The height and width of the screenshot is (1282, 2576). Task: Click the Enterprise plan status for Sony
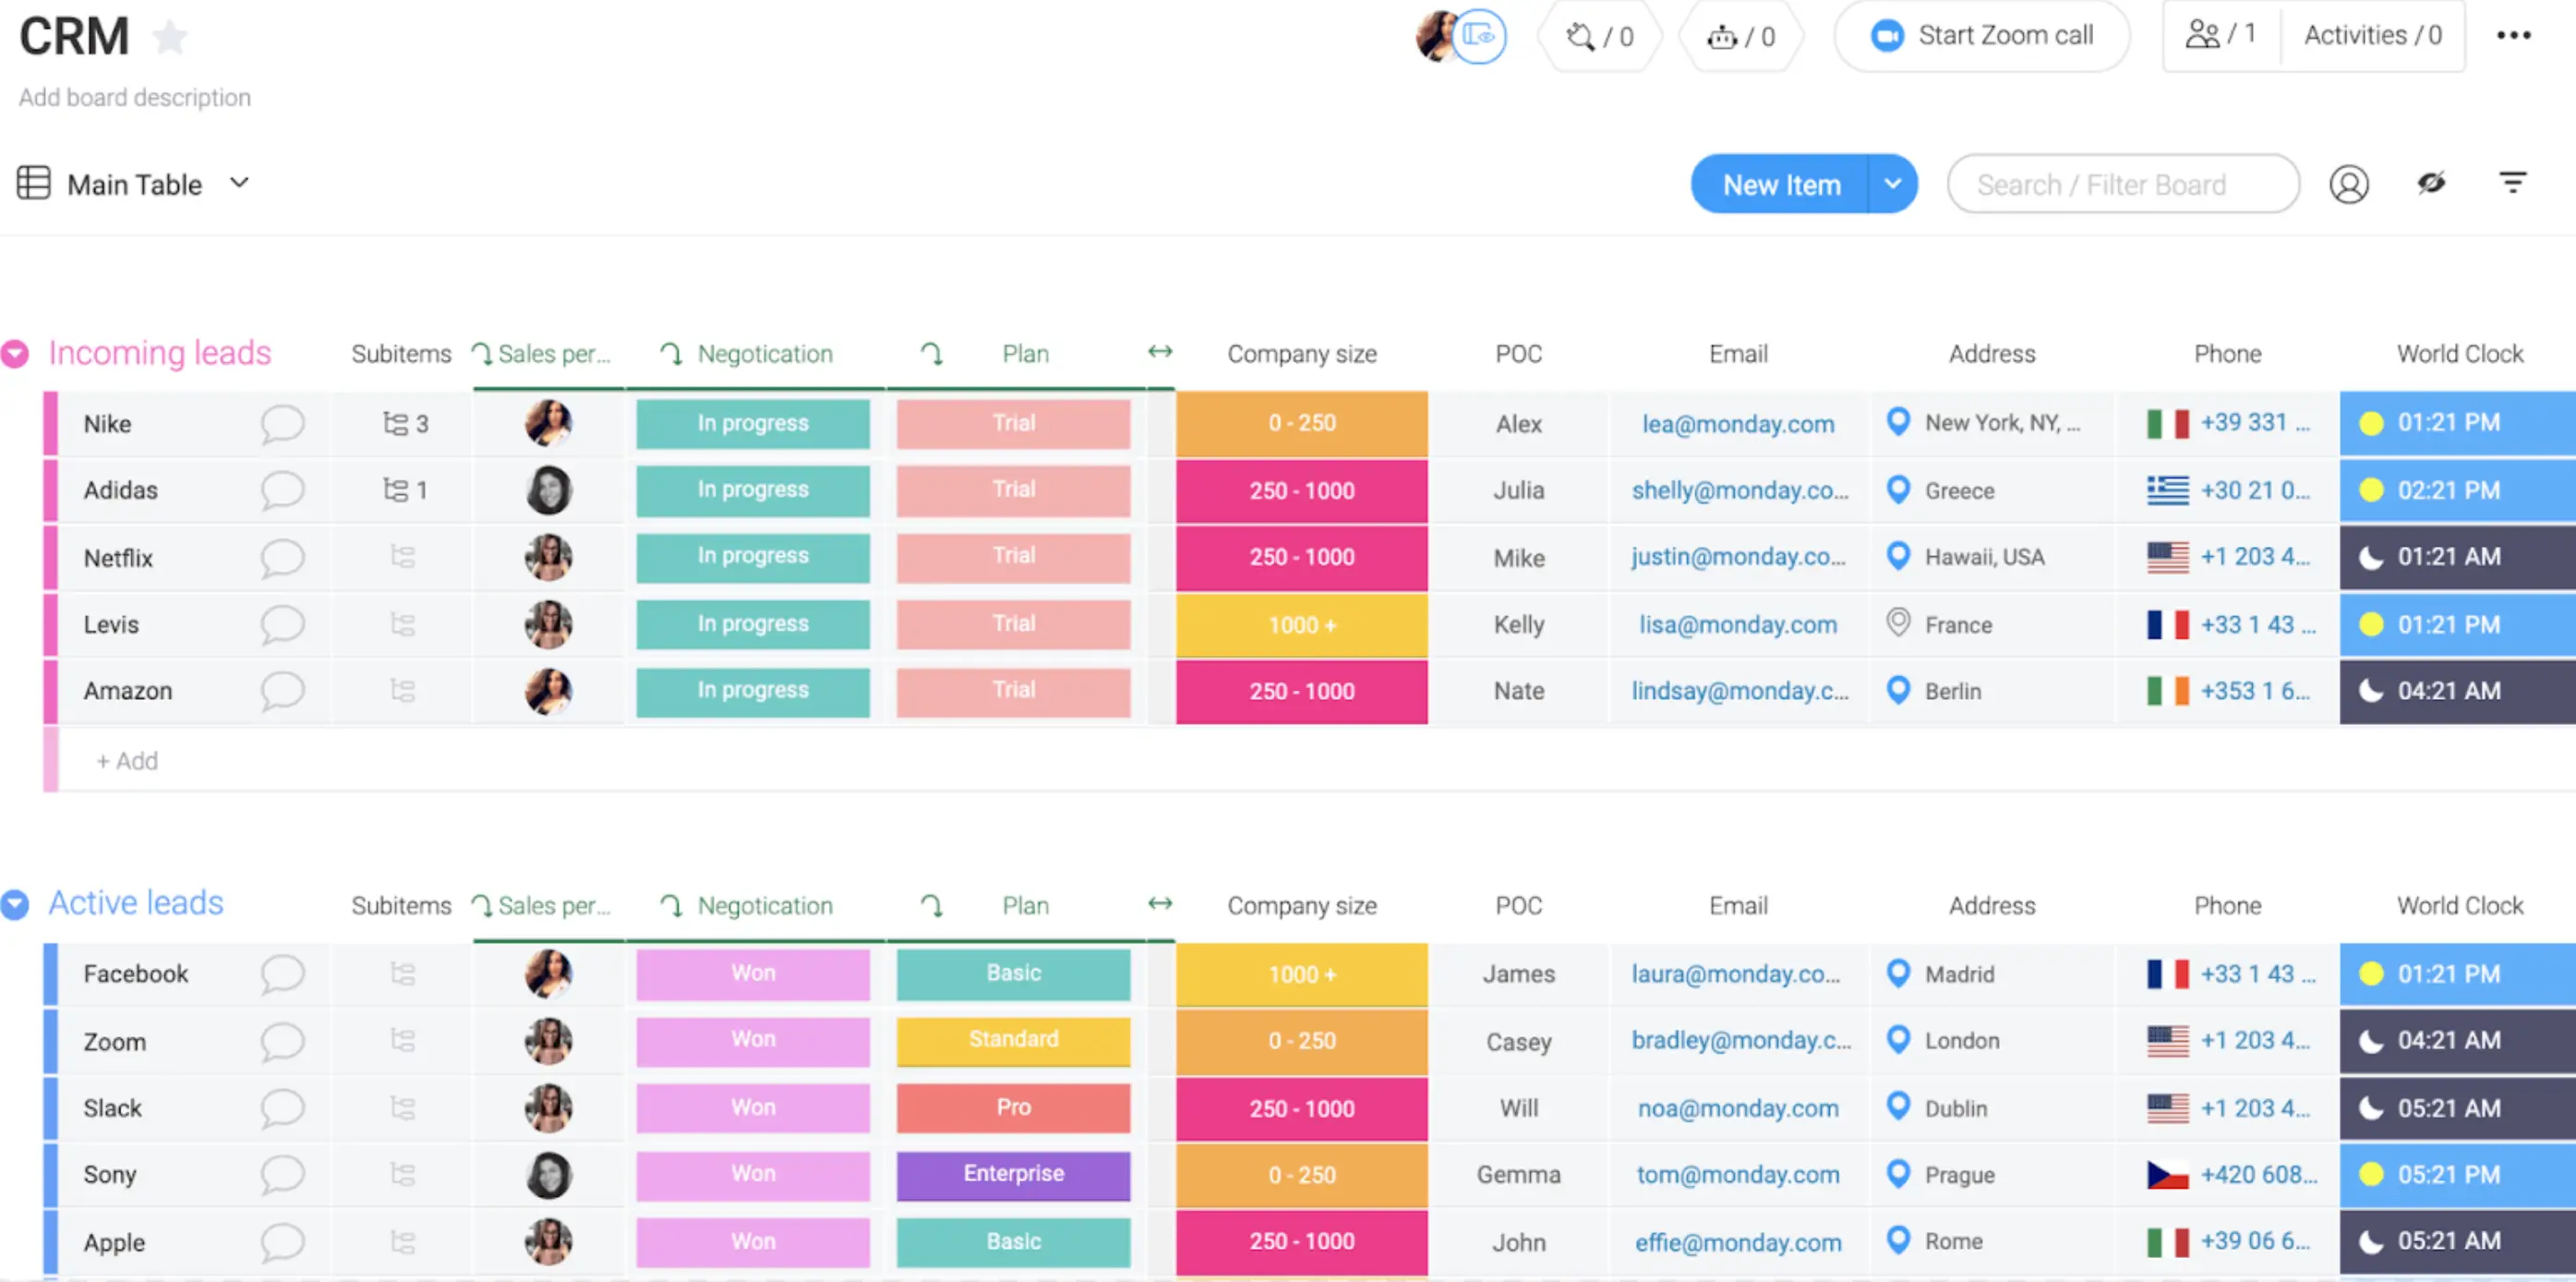point(1013,1174)
